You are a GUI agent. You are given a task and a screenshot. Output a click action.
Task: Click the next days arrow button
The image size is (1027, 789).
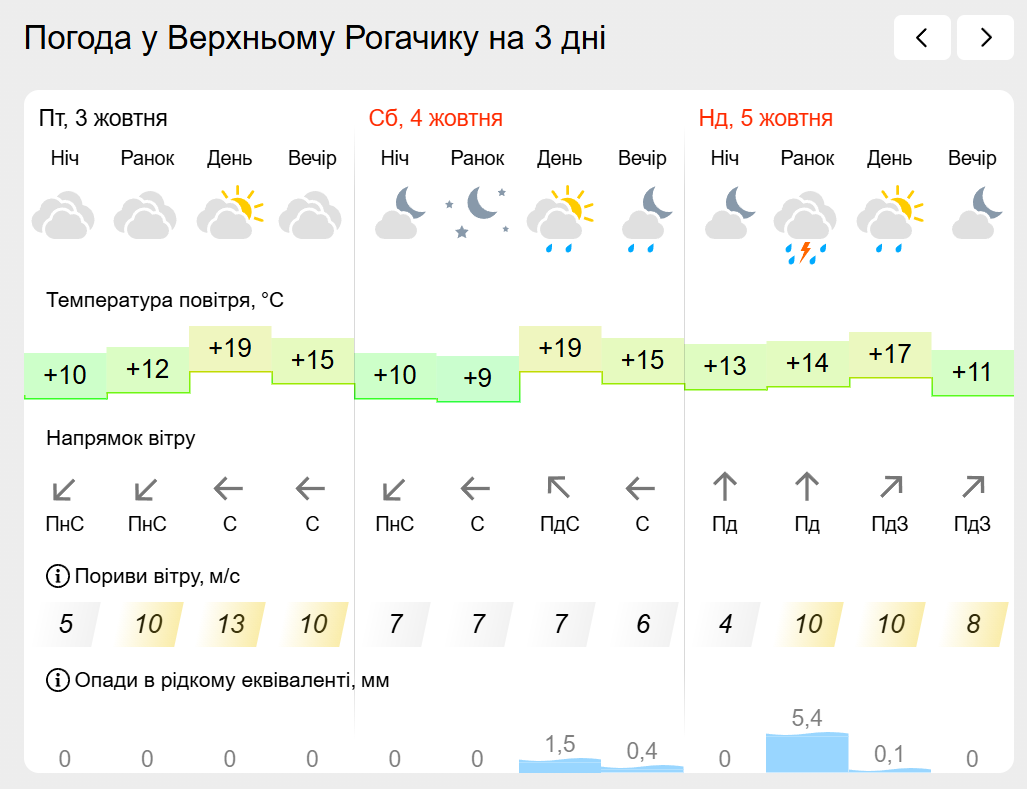[985, 38]
